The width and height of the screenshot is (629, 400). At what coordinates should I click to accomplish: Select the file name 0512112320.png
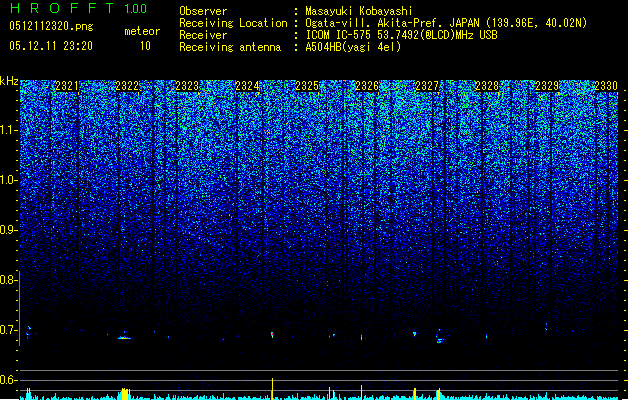point(51,26)
